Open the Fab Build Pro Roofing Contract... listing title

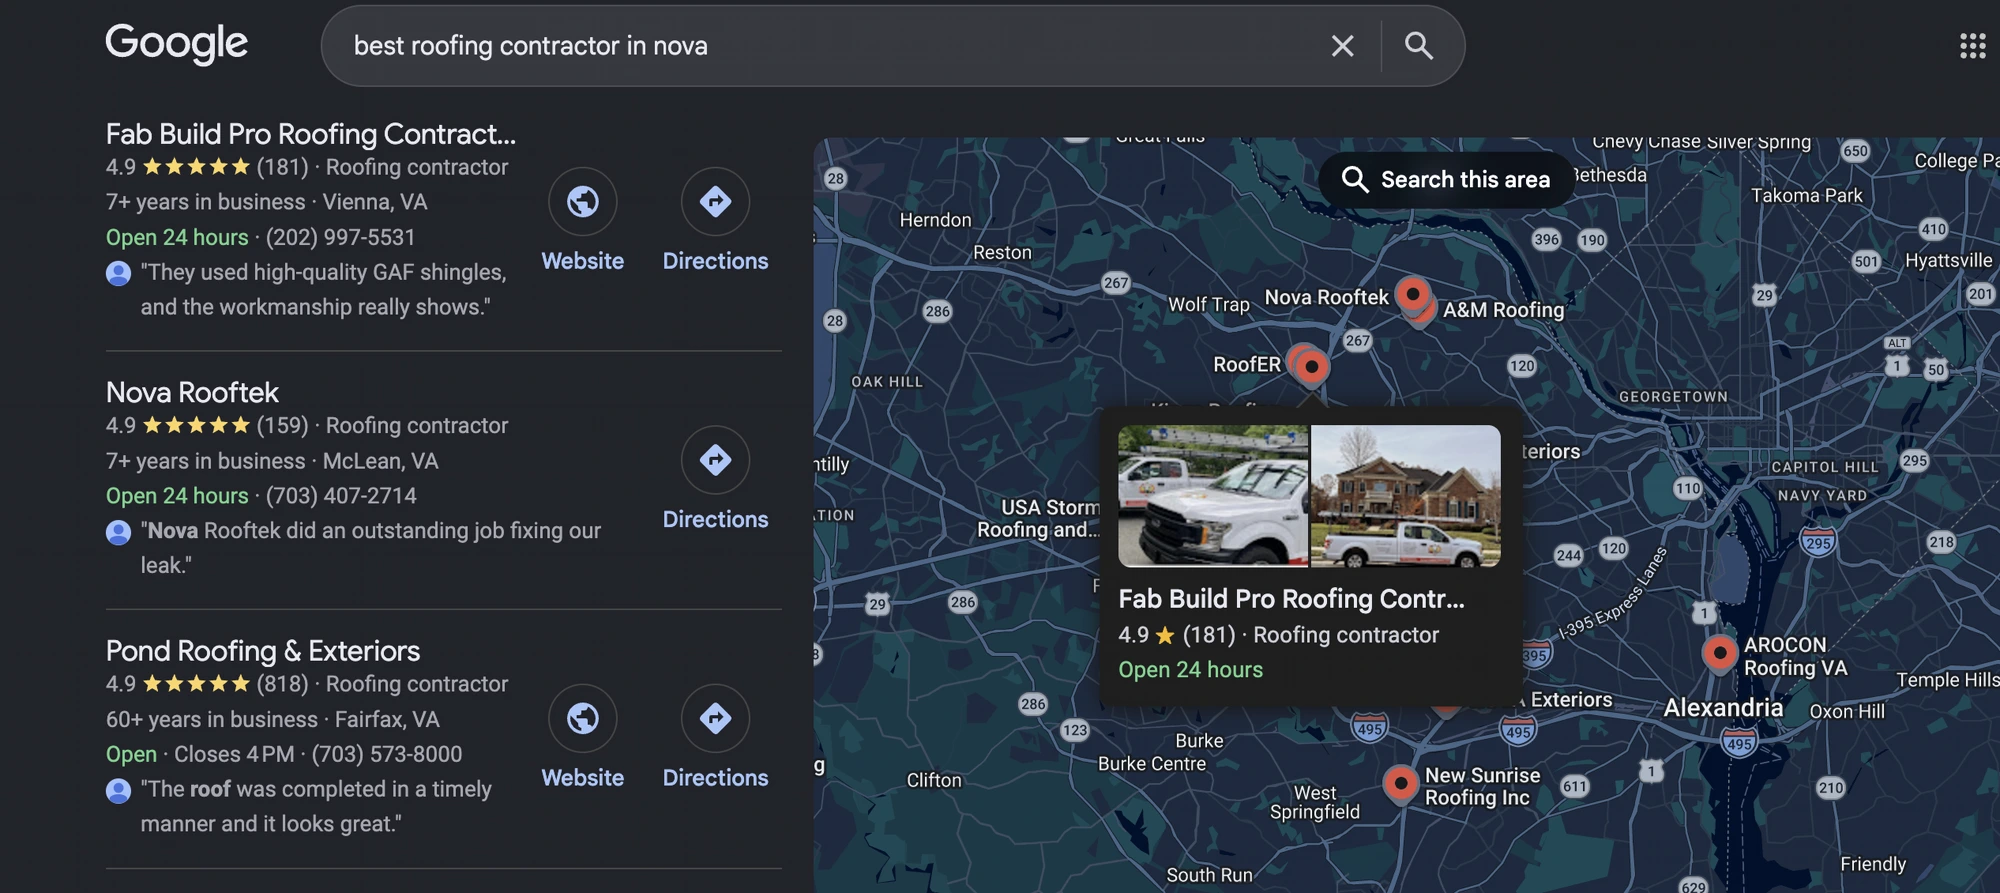click(311, 134)
